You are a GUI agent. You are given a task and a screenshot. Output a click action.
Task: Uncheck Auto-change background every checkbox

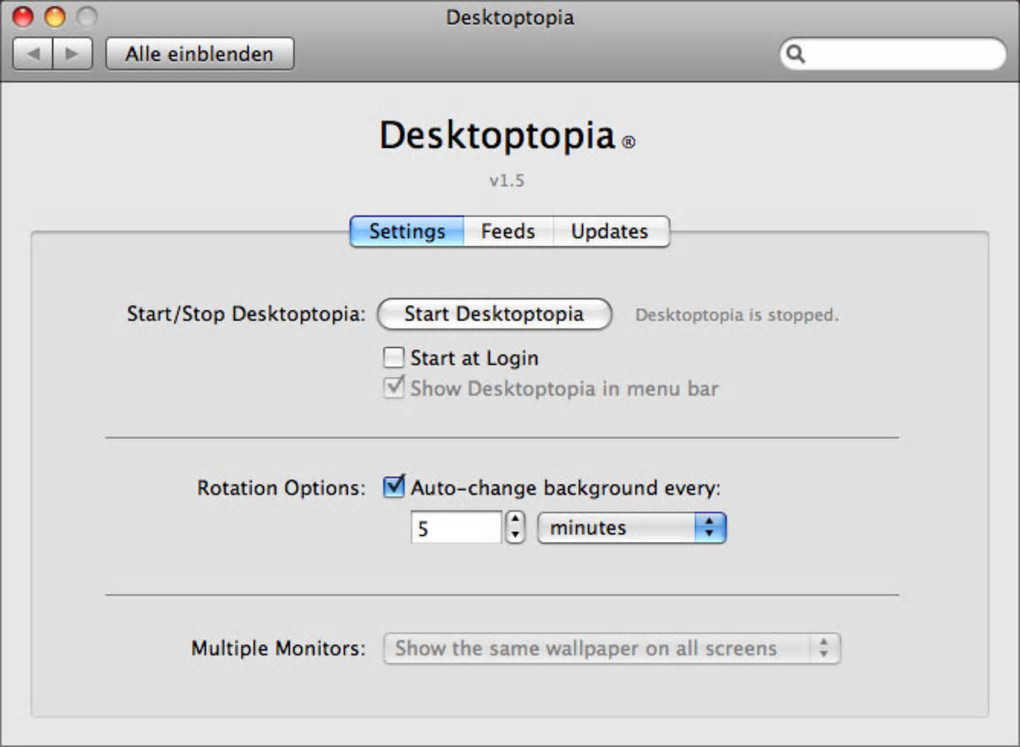(x=394, y=487)
